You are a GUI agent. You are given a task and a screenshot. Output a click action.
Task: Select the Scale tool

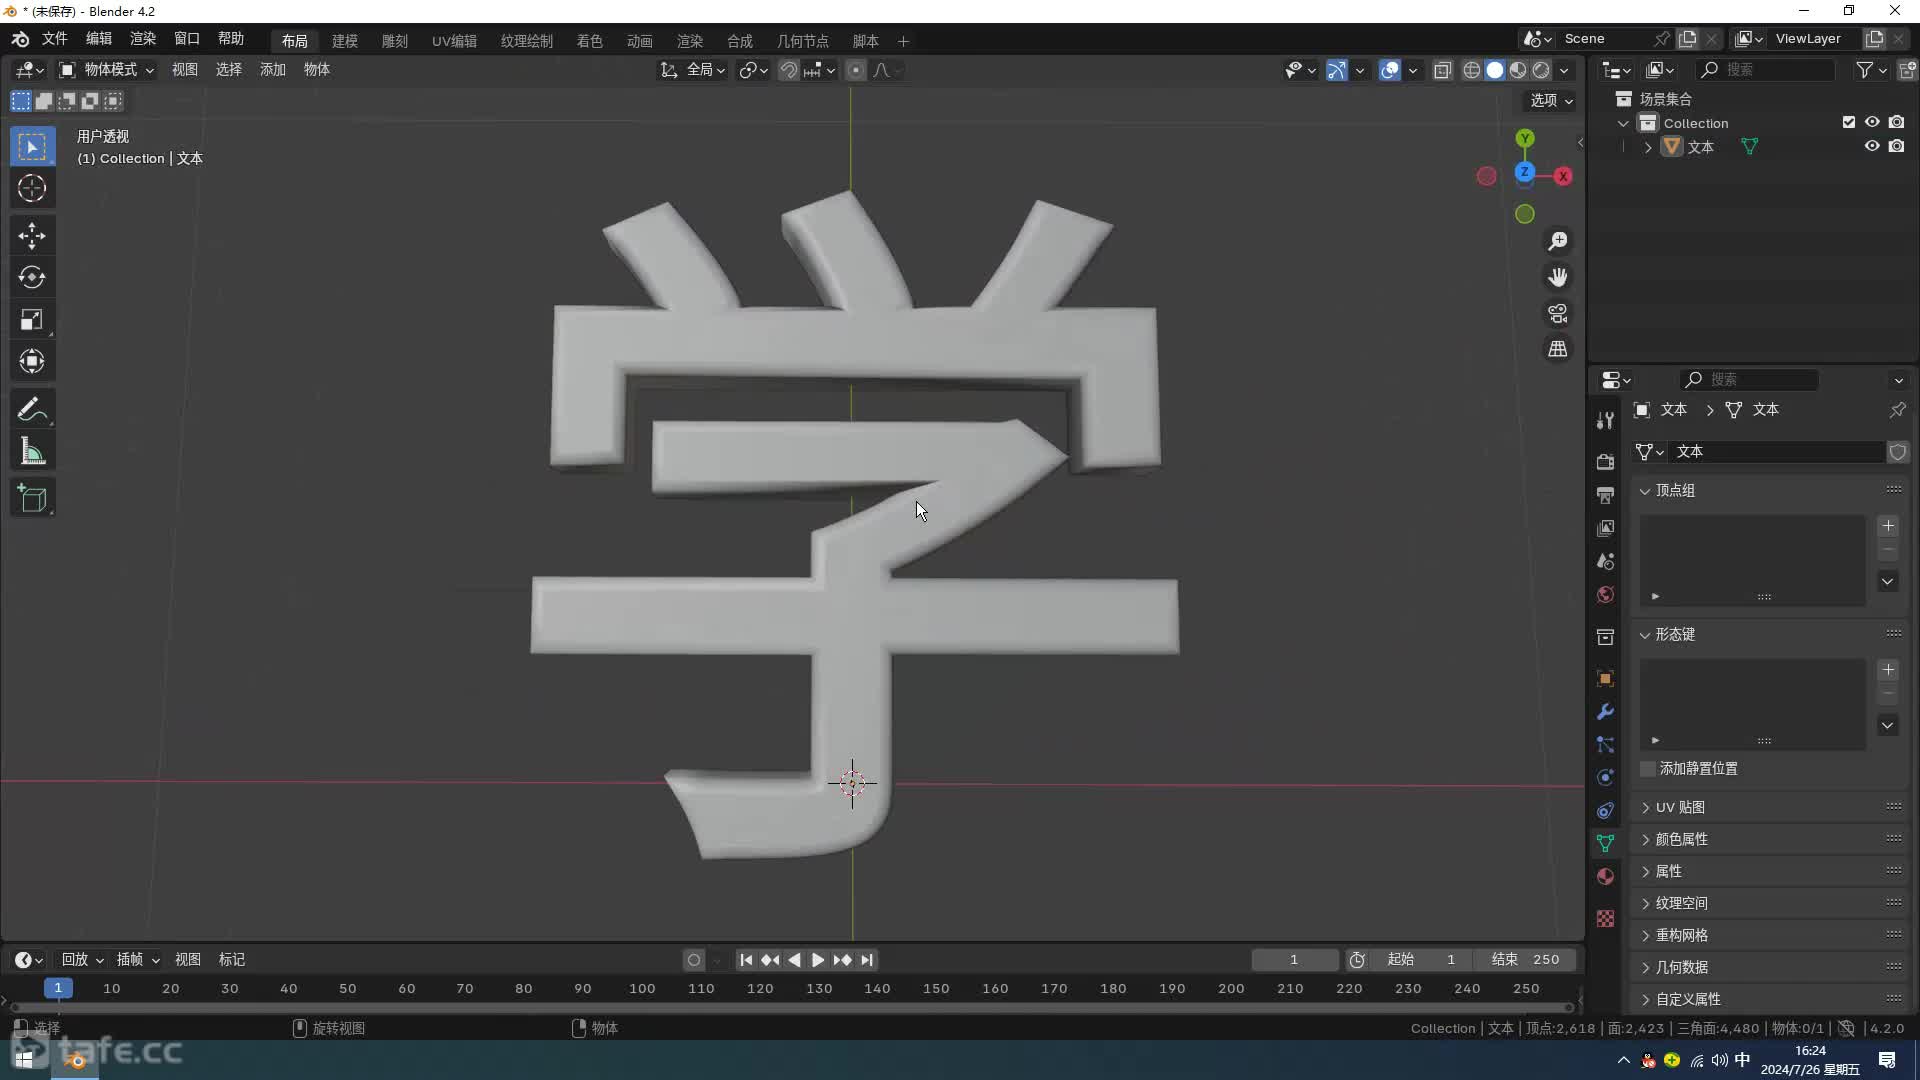[32, 319]
